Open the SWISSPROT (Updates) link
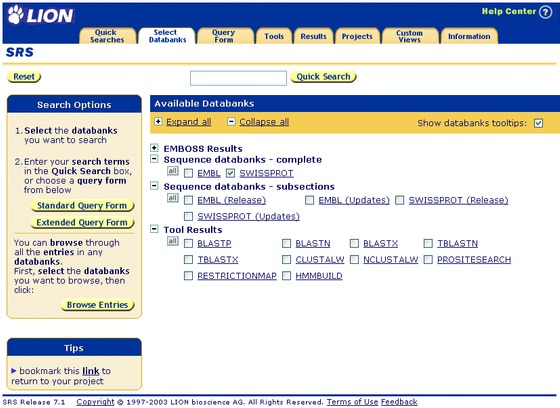This screenshot has height=408, width=560. [x=249, y=216]
